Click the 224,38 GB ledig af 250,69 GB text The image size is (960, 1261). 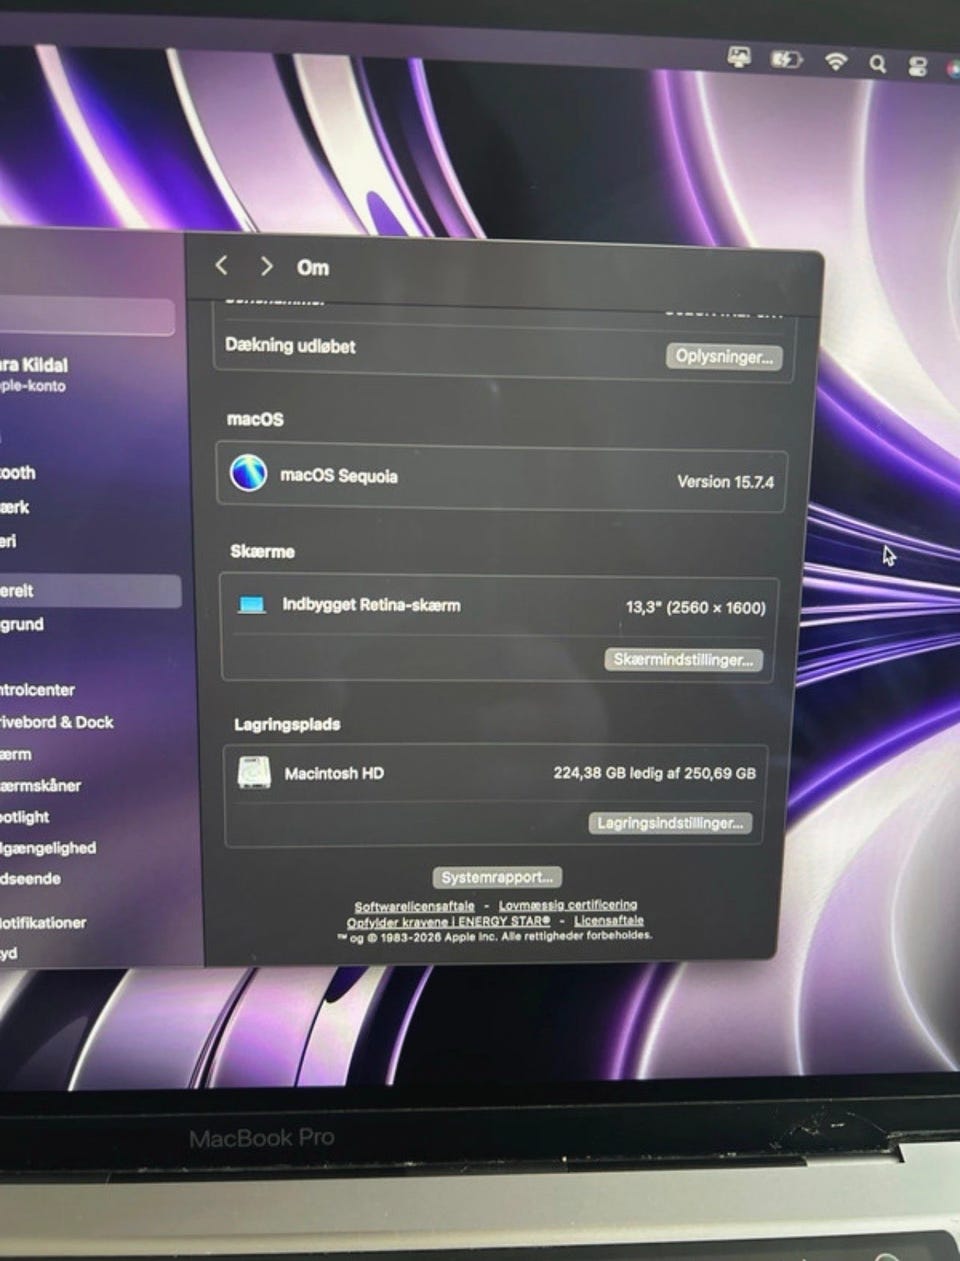(x=655, y=773)
